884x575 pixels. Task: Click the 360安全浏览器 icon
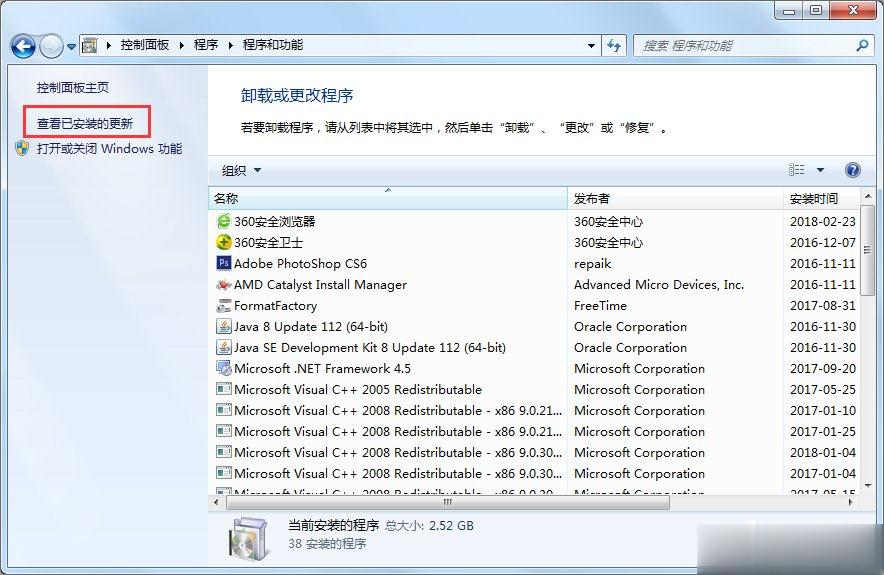pyautogui.click(x=224, y=222)
